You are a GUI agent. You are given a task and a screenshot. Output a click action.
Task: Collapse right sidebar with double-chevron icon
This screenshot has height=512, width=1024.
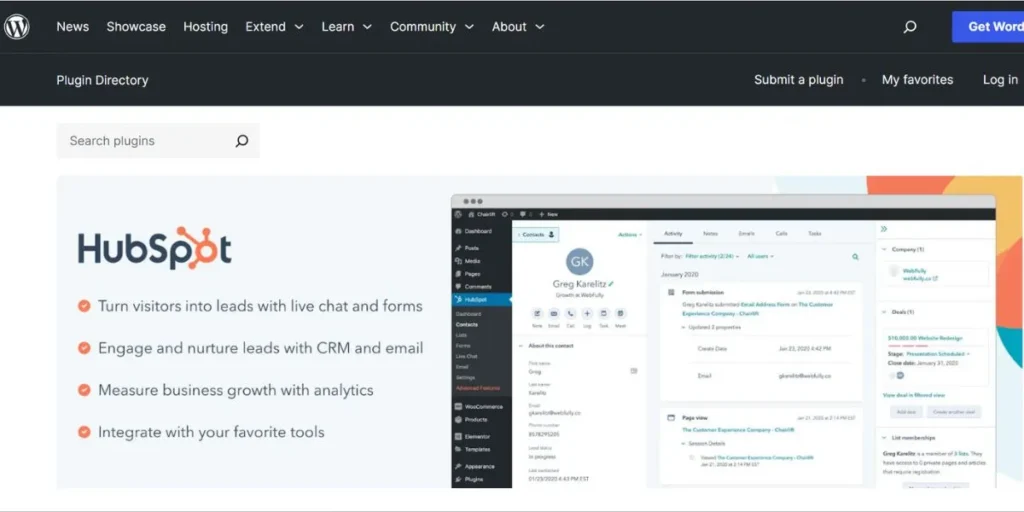884,229
